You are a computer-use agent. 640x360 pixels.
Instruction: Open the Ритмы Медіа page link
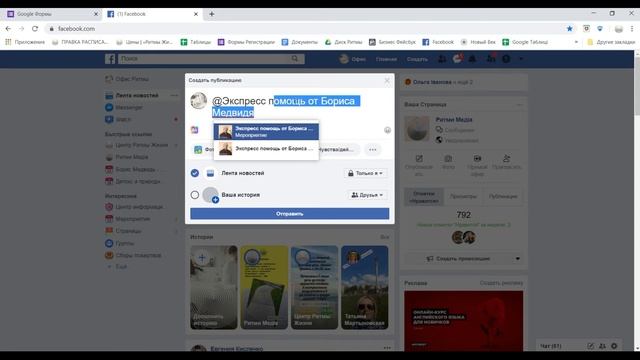pyautogui.click(x=454, y=120)
